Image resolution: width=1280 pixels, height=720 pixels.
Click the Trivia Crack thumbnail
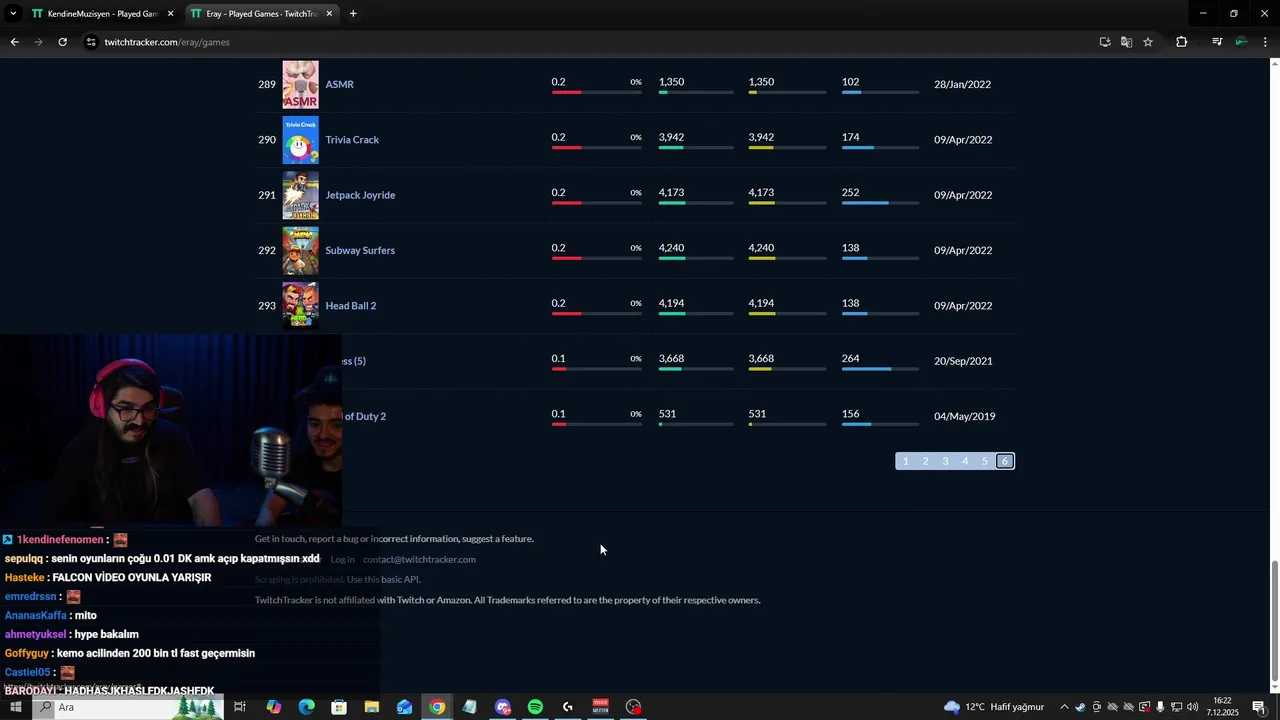pyautogui.click(x=300, y=140)
